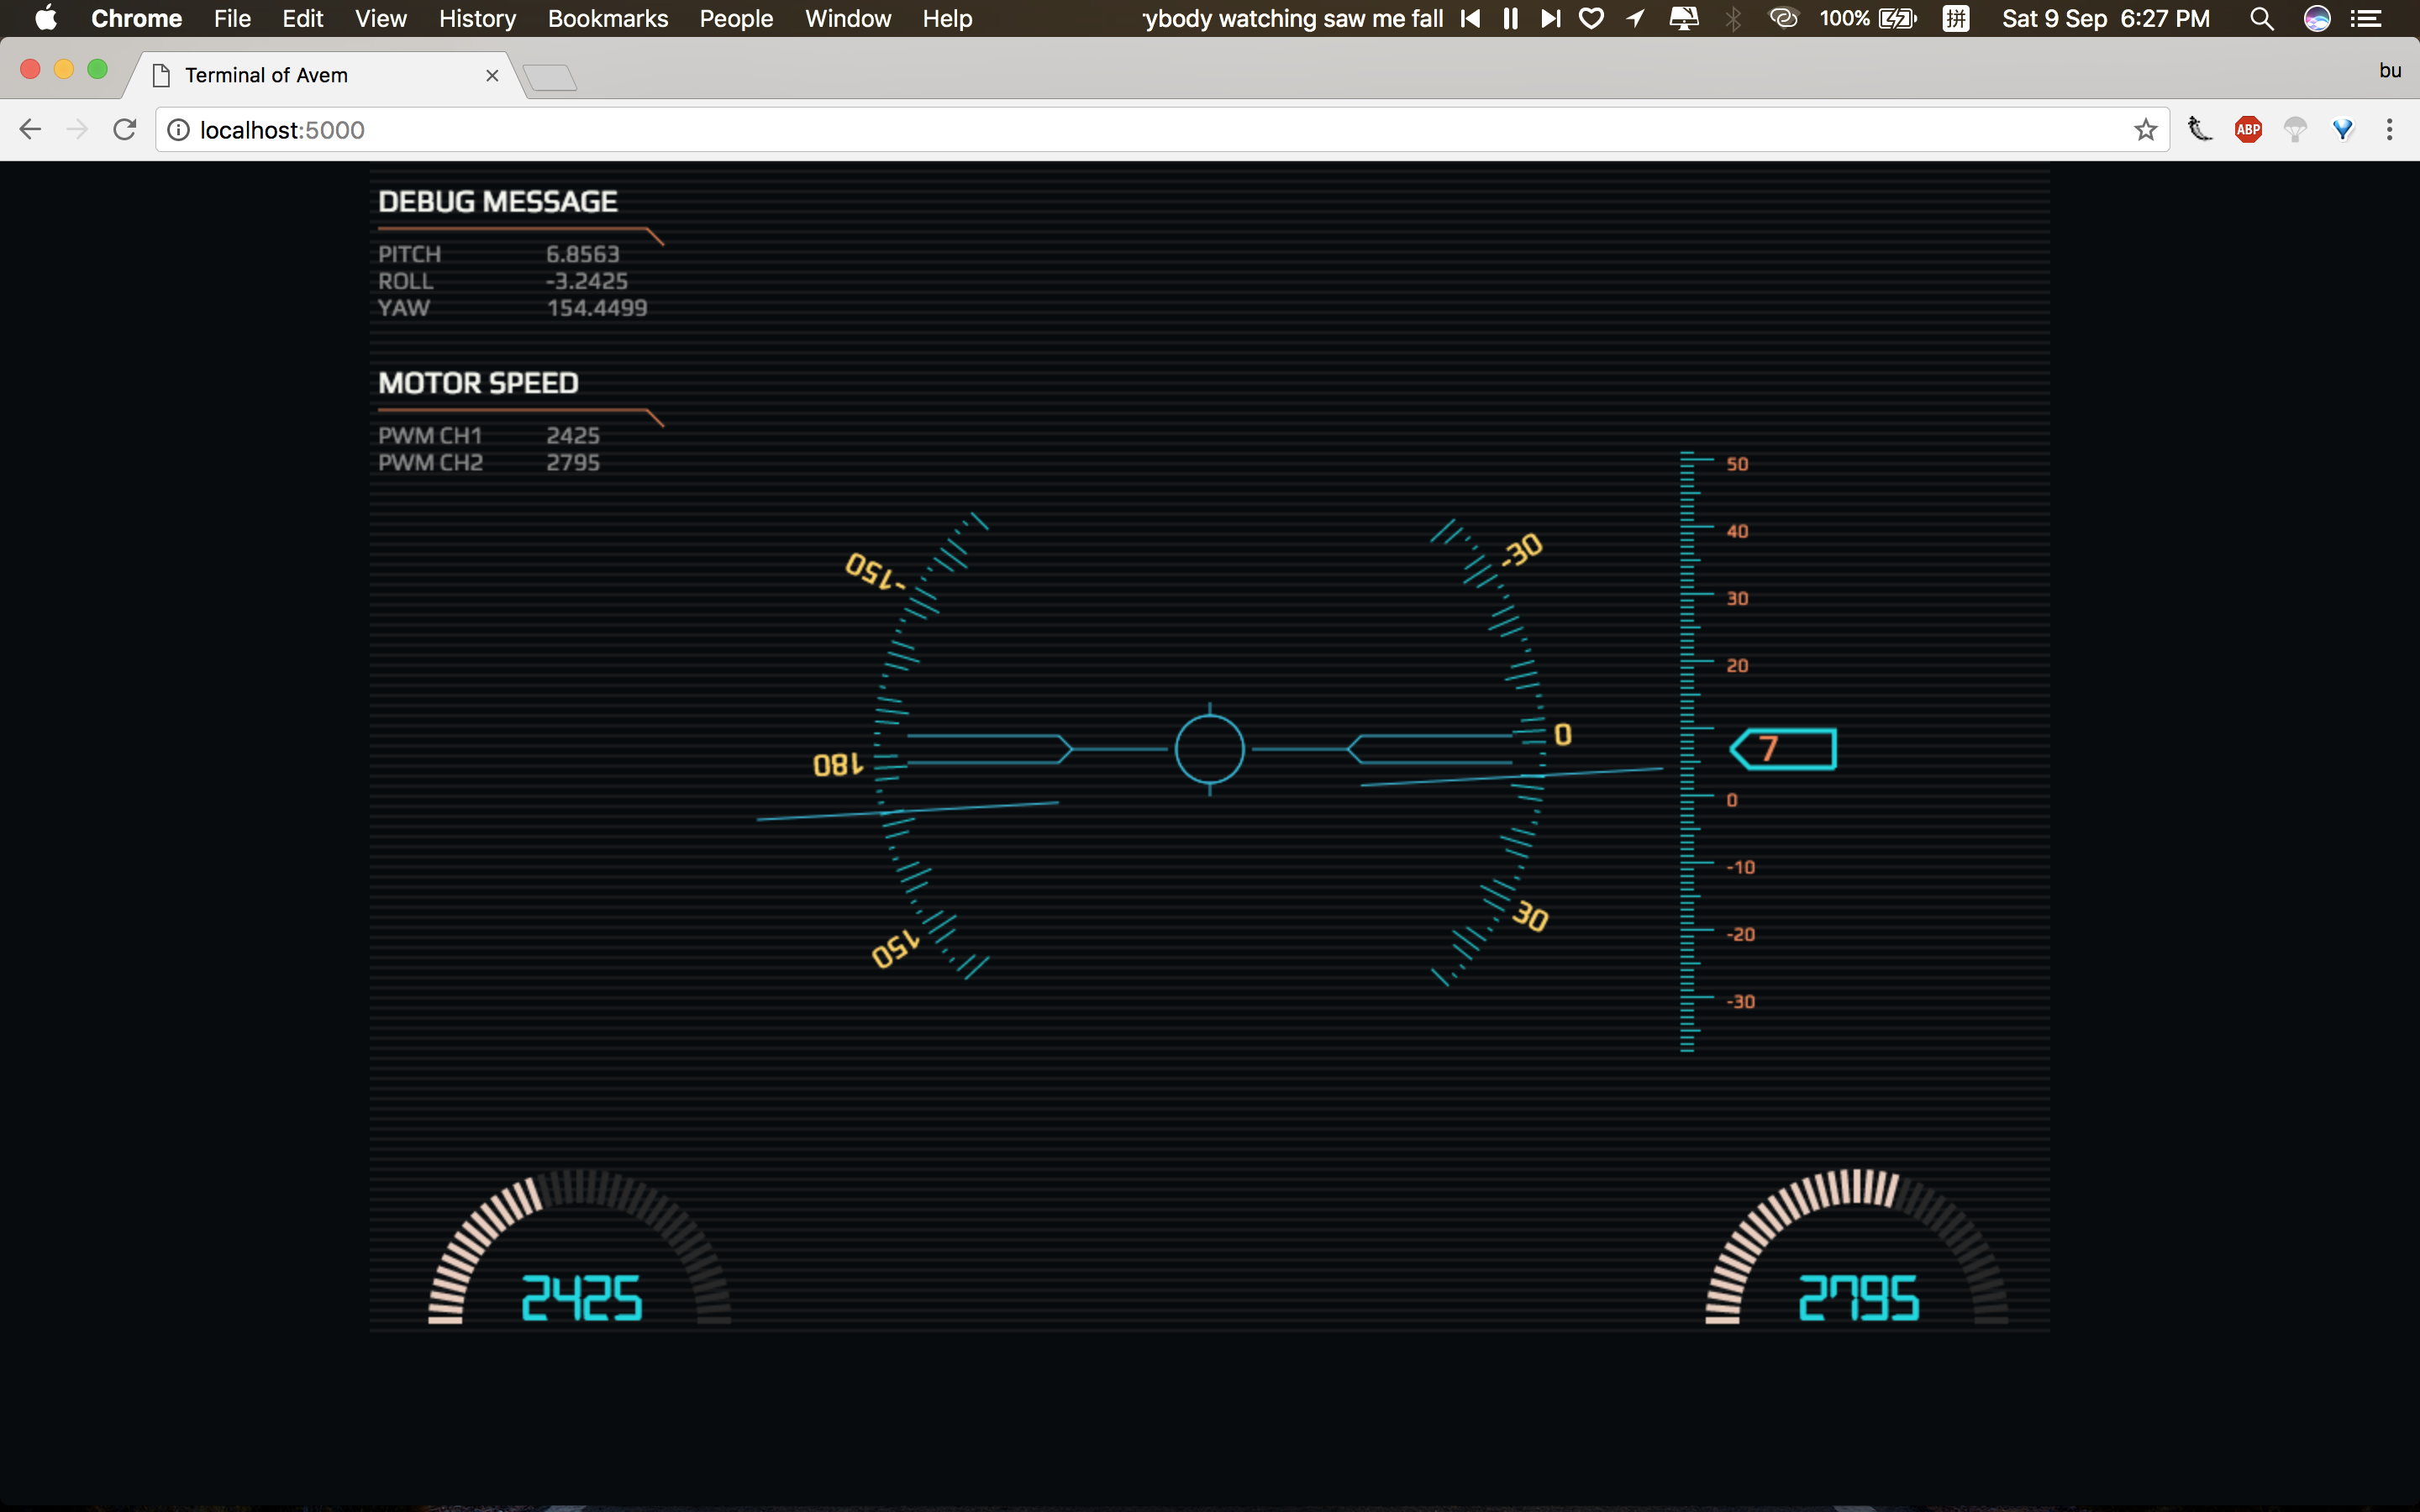This screenshot has width=2420, height=1512.
Task: Open the Chrome three-dot menu
Action: (2389, 129)
